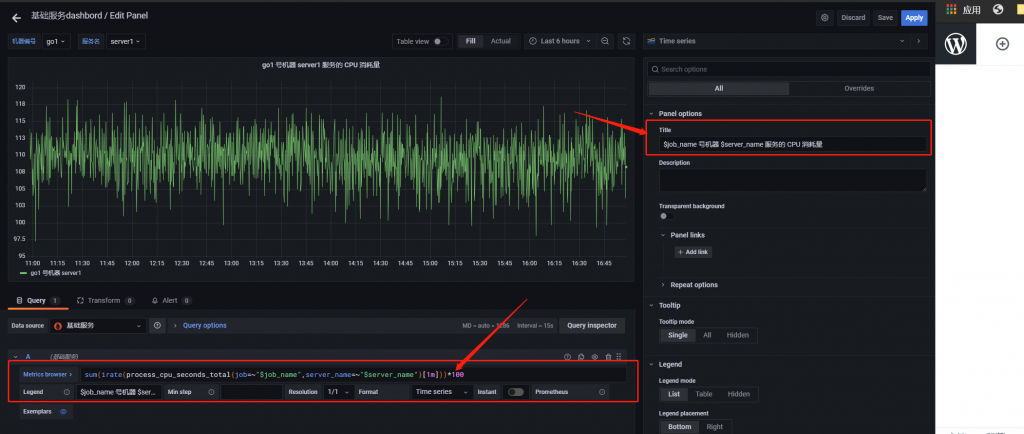Click the Time series visualization icon
The image size is (1024, 434).
pyautogui.click(x=651, y=41)
